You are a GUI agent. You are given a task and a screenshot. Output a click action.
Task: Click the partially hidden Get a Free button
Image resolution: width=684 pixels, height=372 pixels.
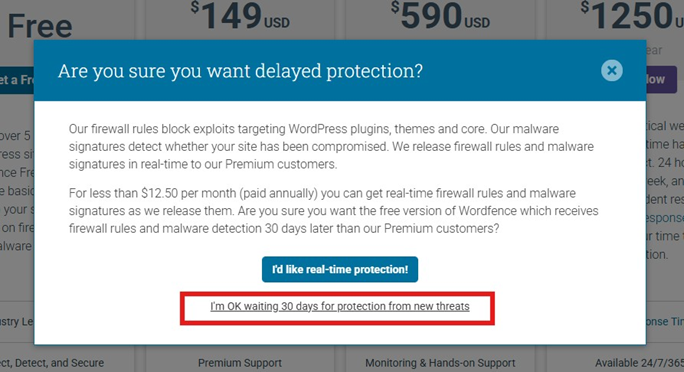[17, 80]
